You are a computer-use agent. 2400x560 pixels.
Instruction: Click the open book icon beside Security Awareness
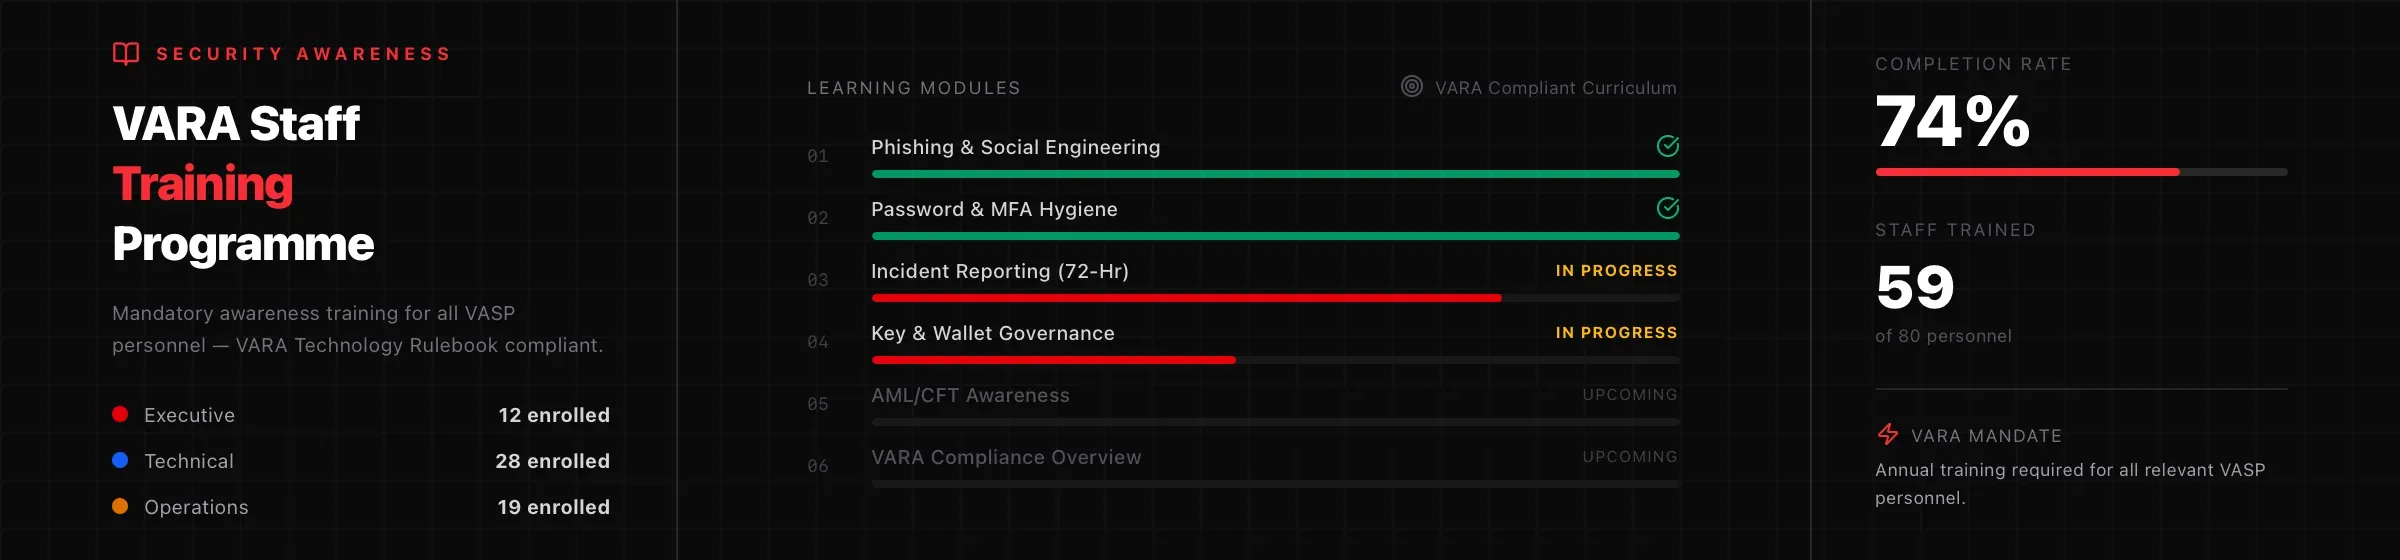pyautogui.click(x=126, y=54)
